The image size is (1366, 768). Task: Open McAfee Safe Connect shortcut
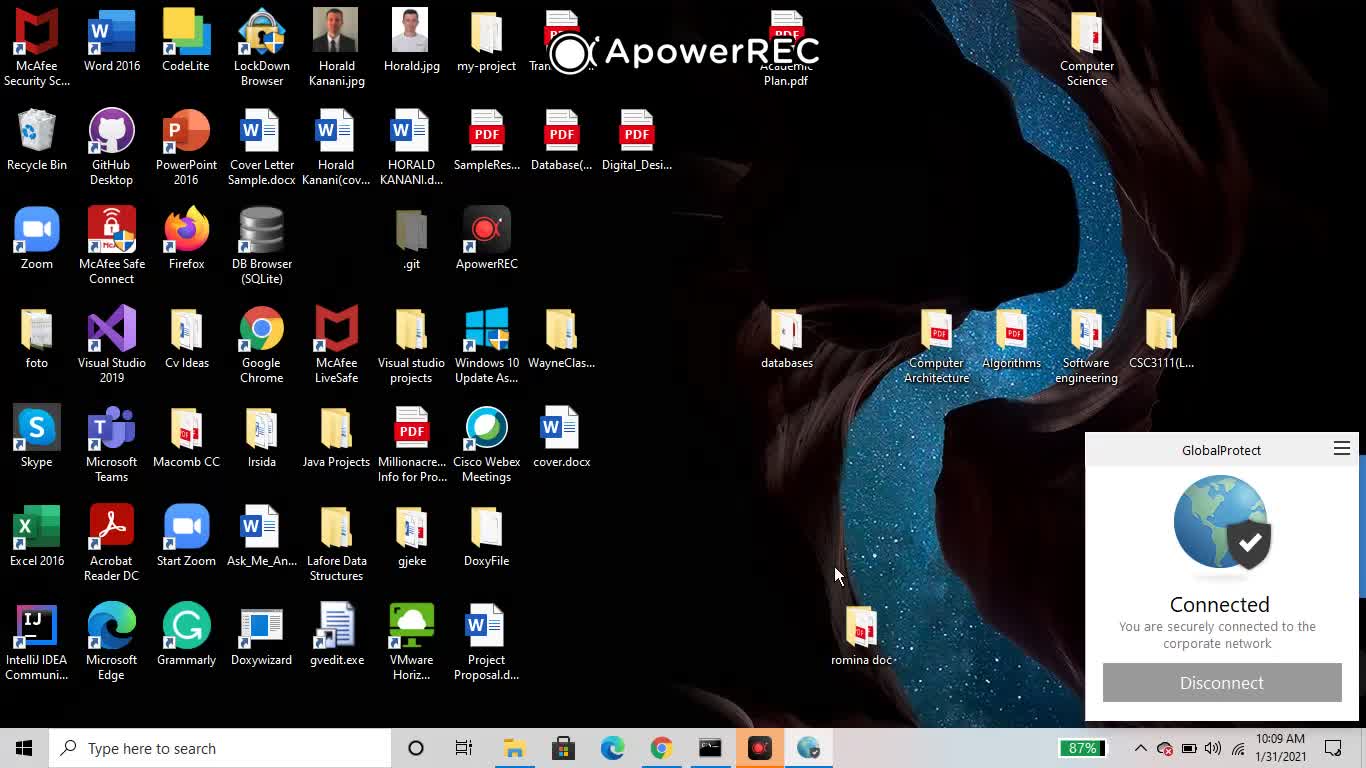[112, 245]
